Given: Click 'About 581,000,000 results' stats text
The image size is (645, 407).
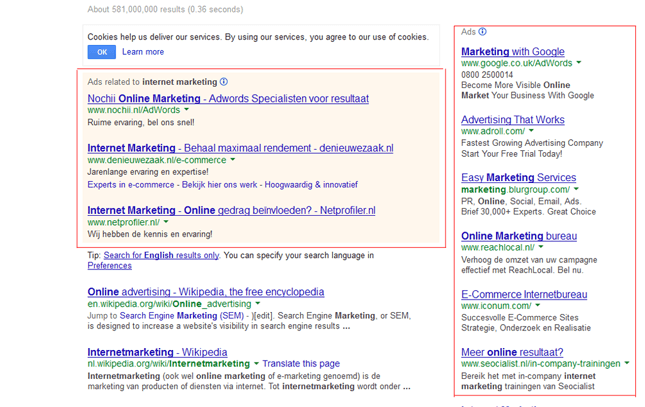Looking at the screenshot, I should pyautogui.click(x=165, y=9).
